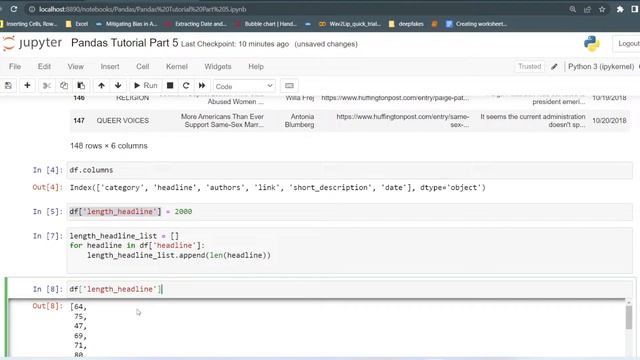Click the Python 3 (ipykernel) kernel indicator
Image resolution: width=640 pixels, height=360 pixels.
601,67
